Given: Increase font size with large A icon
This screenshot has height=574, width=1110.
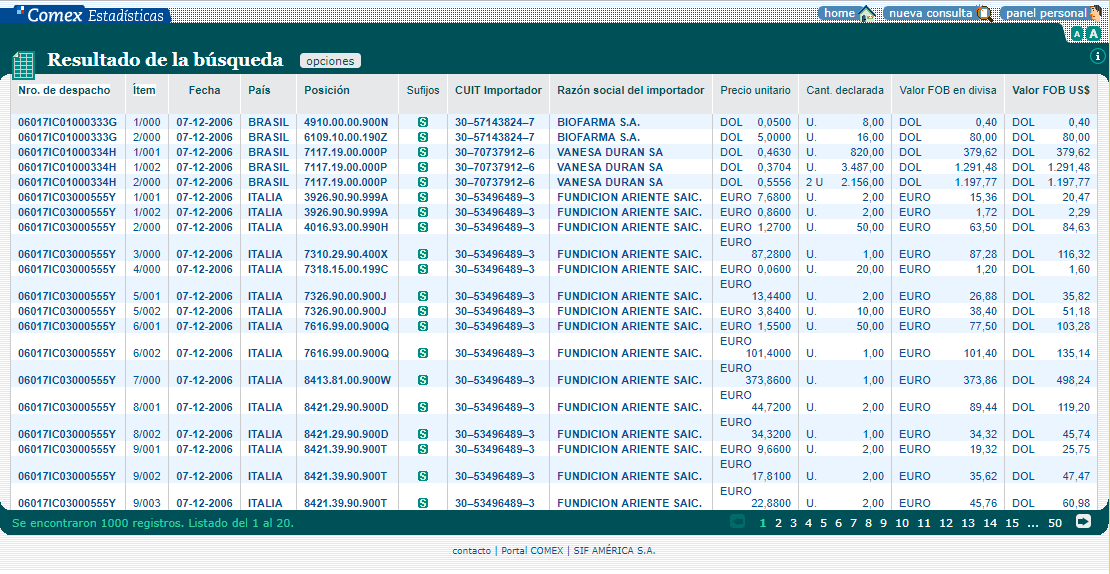Looking at the screenshot, I should click(x=1093, y=33).
